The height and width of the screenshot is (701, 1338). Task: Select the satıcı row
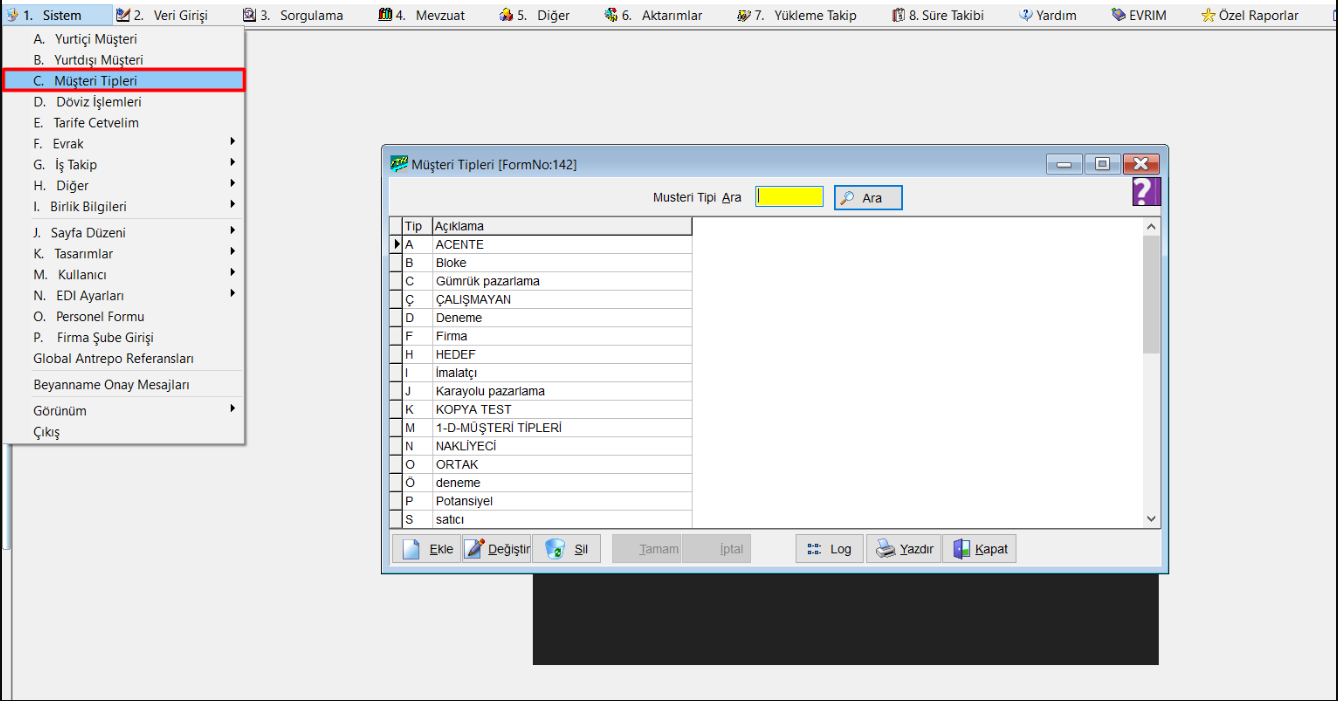click(x=541, y=520)
